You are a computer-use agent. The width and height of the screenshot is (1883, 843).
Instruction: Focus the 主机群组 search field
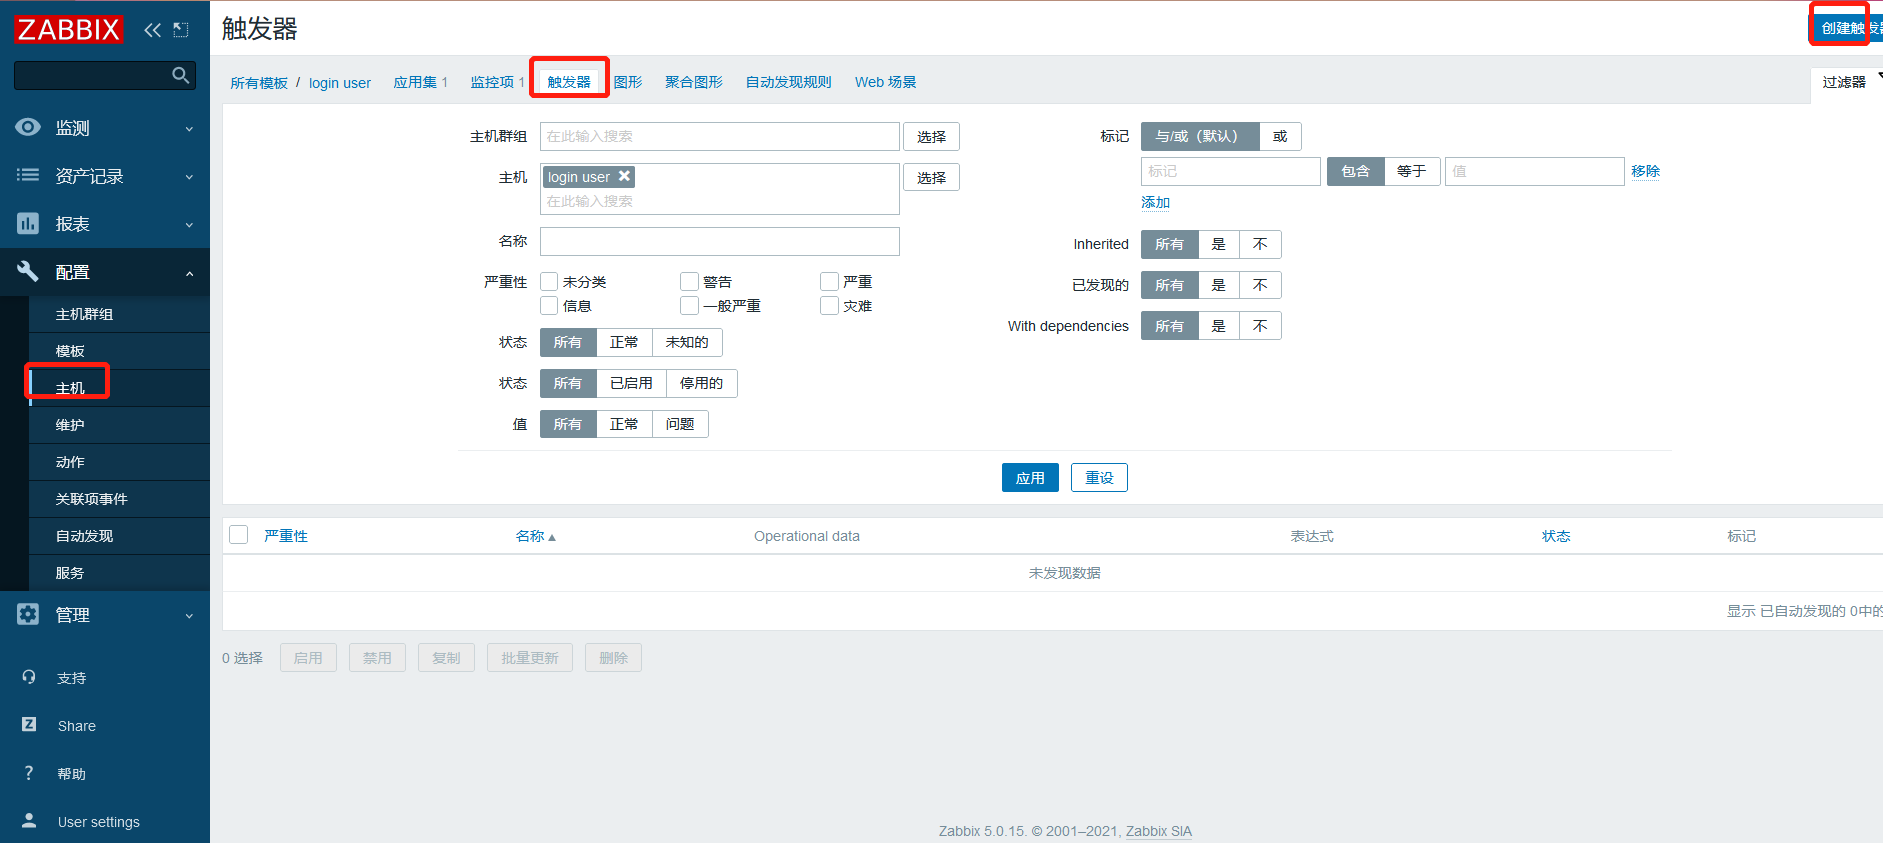720,136
